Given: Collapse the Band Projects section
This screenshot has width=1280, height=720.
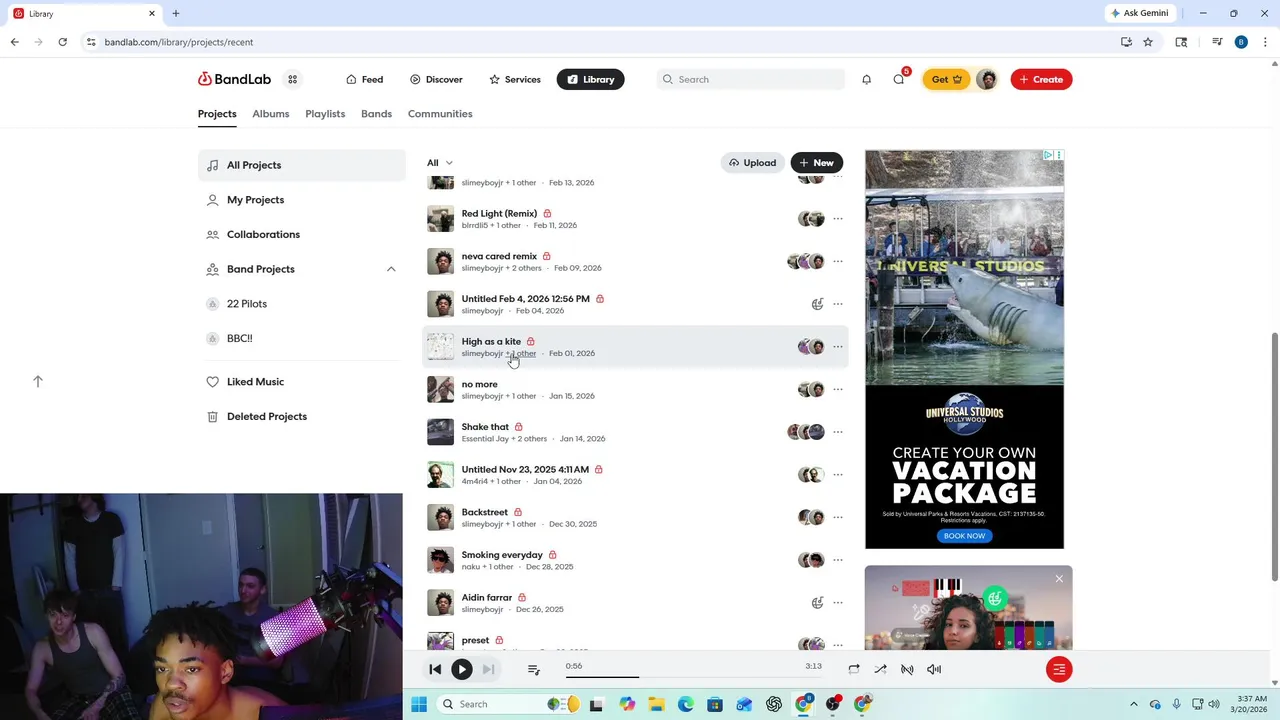Looking at the screenshot, I should (x=391, y=269).
